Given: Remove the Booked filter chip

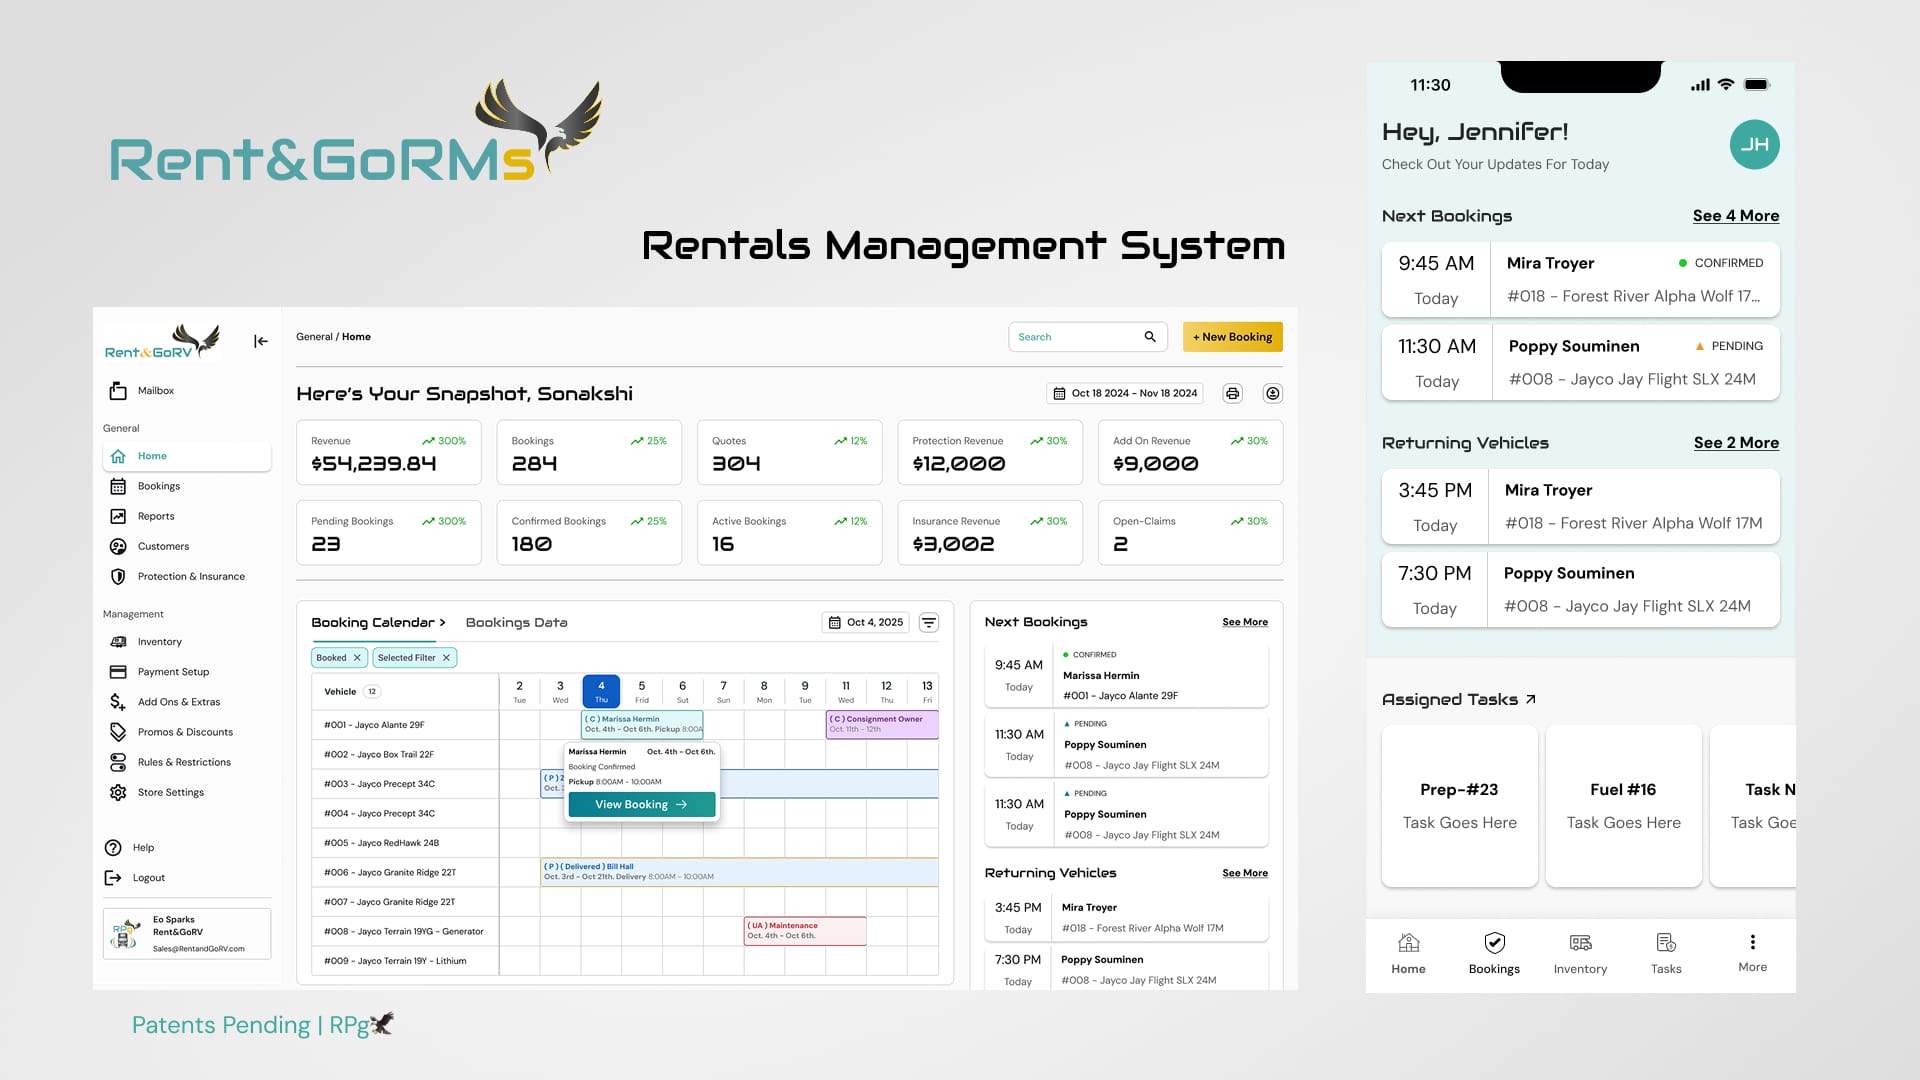Looking at the screenshot, I should 357,657.
